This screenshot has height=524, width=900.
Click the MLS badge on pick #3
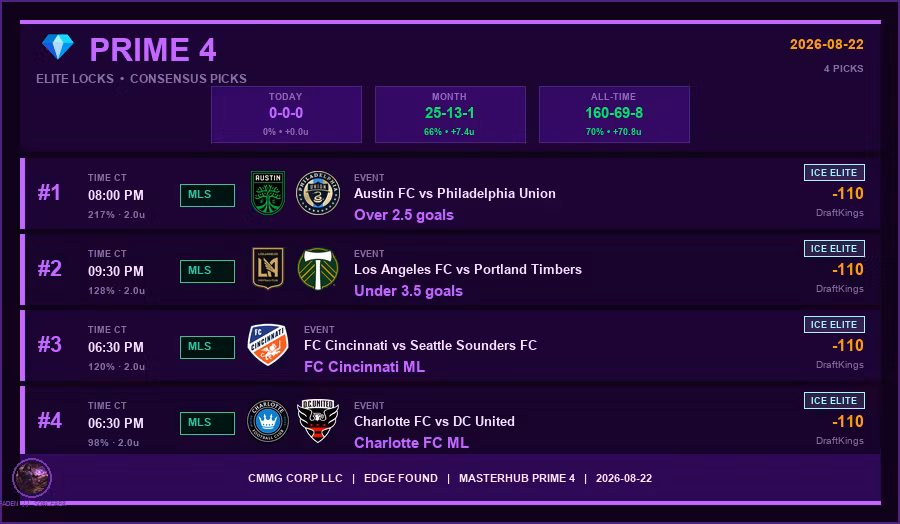coord(207,347)
